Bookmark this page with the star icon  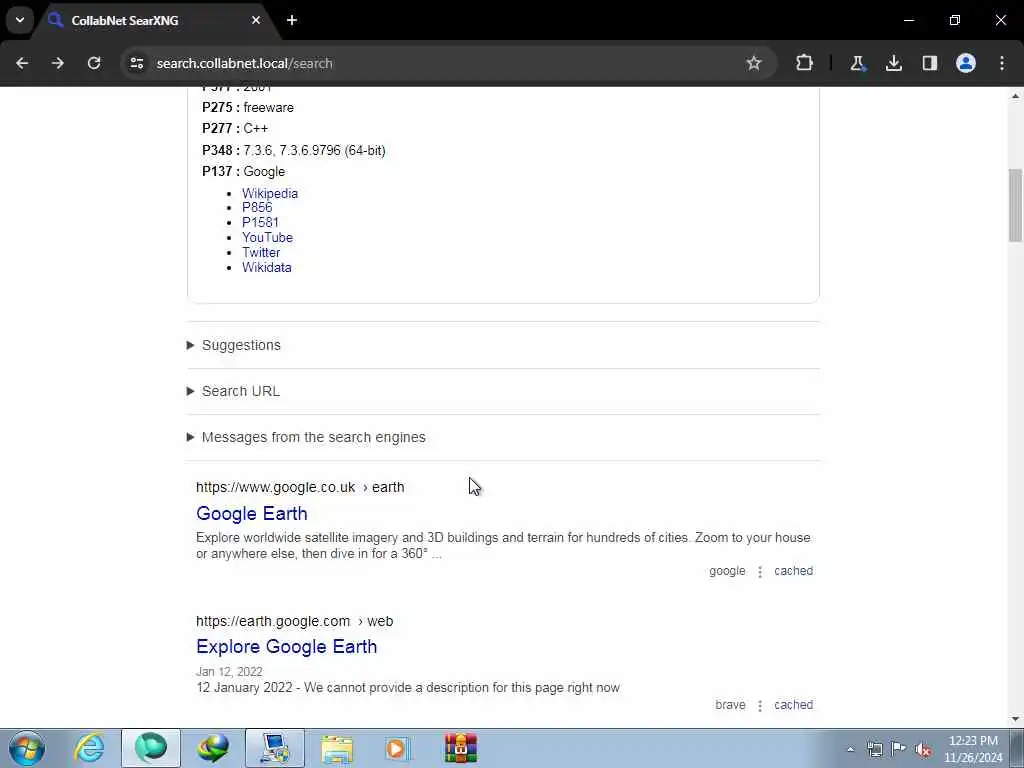[x=754, y=63]
